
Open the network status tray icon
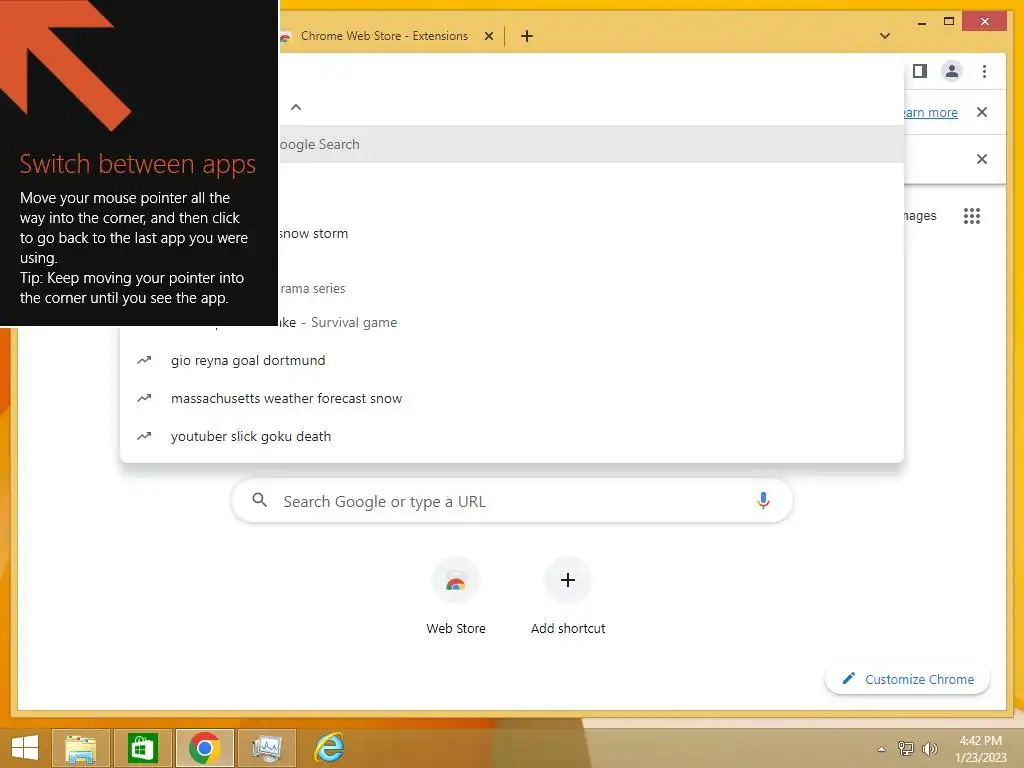pos(906,749)
